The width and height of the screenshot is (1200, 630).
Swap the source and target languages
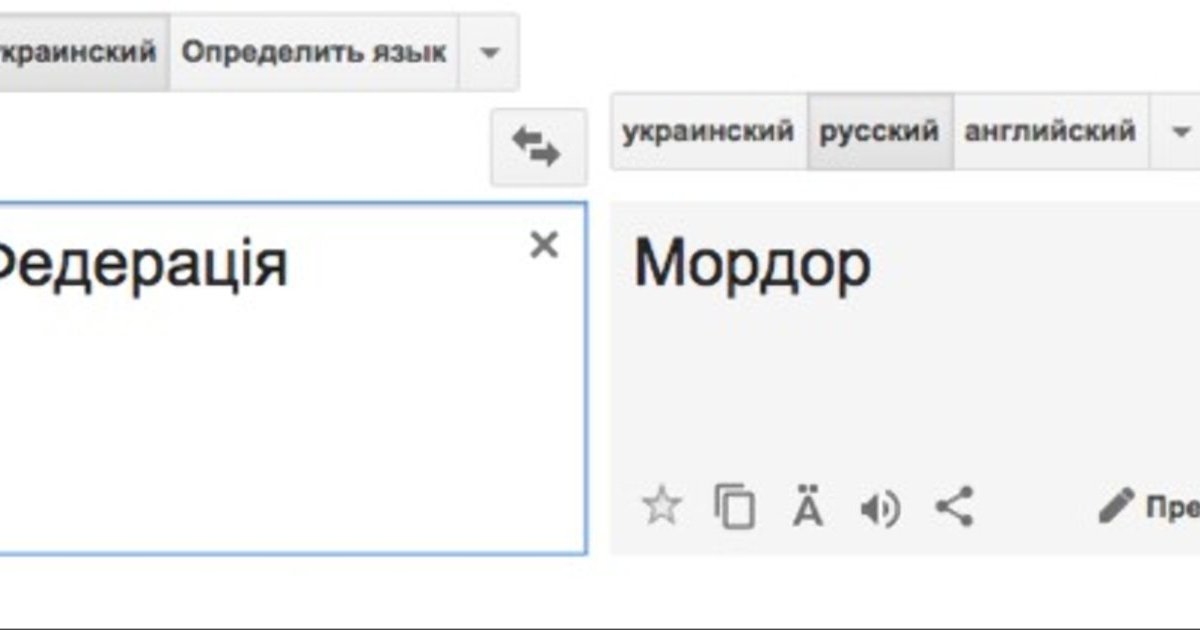click(x=538, y=148)
